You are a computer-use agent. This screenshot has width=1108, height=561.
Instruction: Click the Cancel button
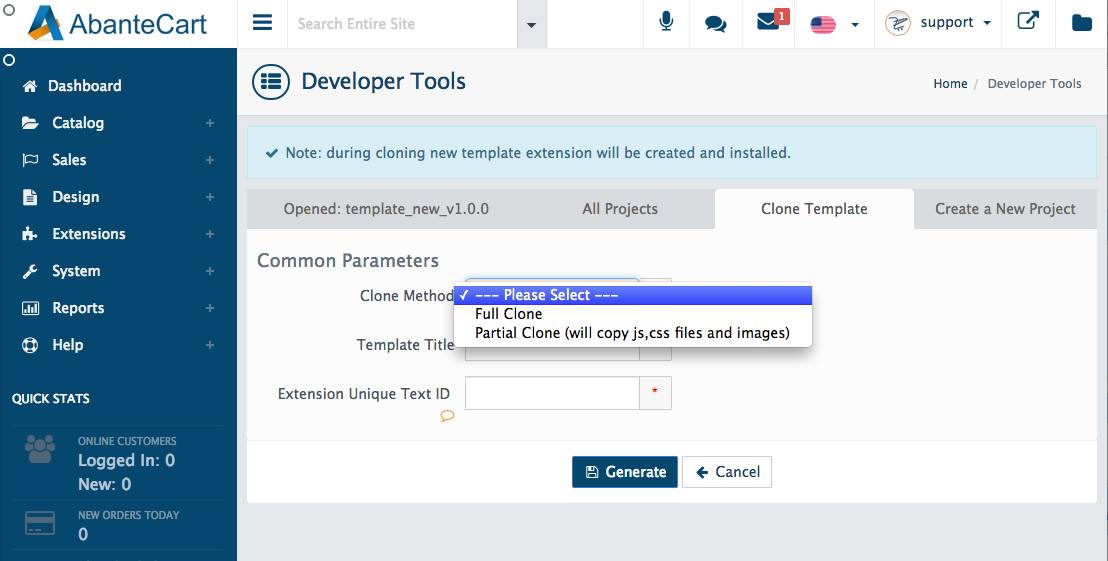click(x=726, y=472)
